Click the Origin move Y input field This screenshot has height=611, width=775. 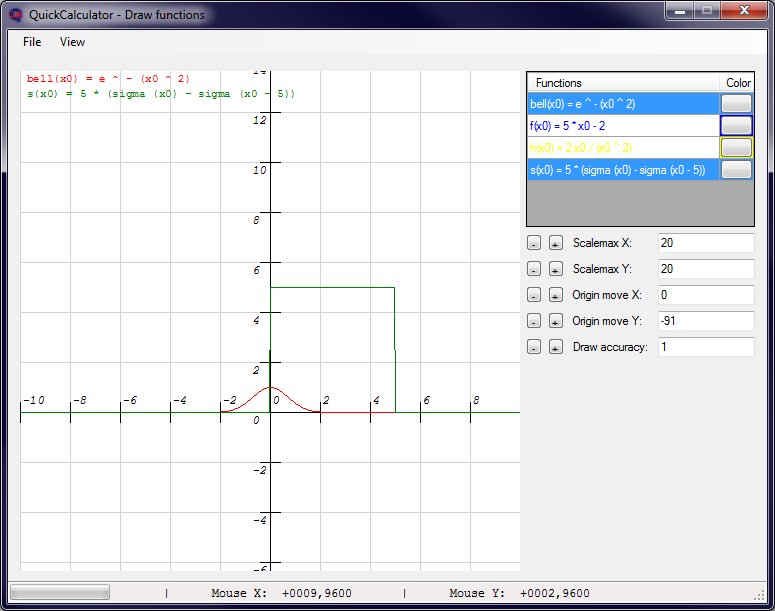click(x=706, y=321)
